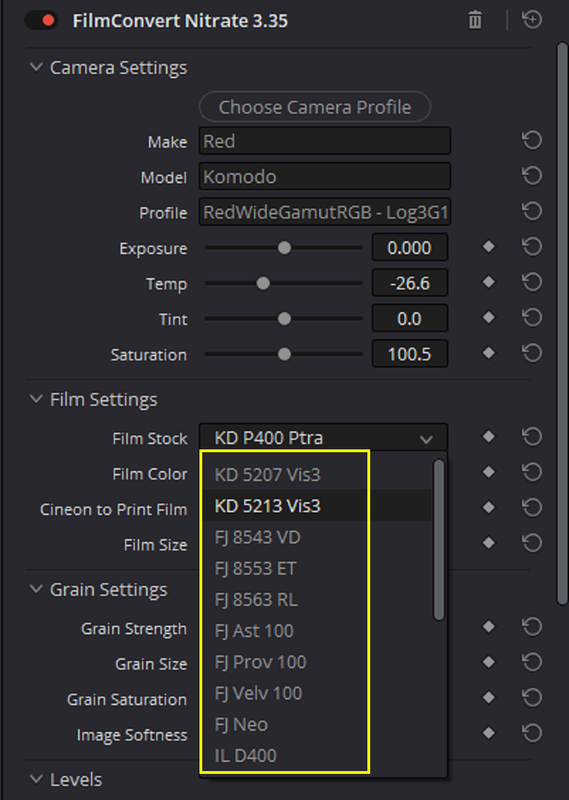Viewport: 569px width, 800px height.
Task: Click the film stock list scrollbar
Action: 438,540
